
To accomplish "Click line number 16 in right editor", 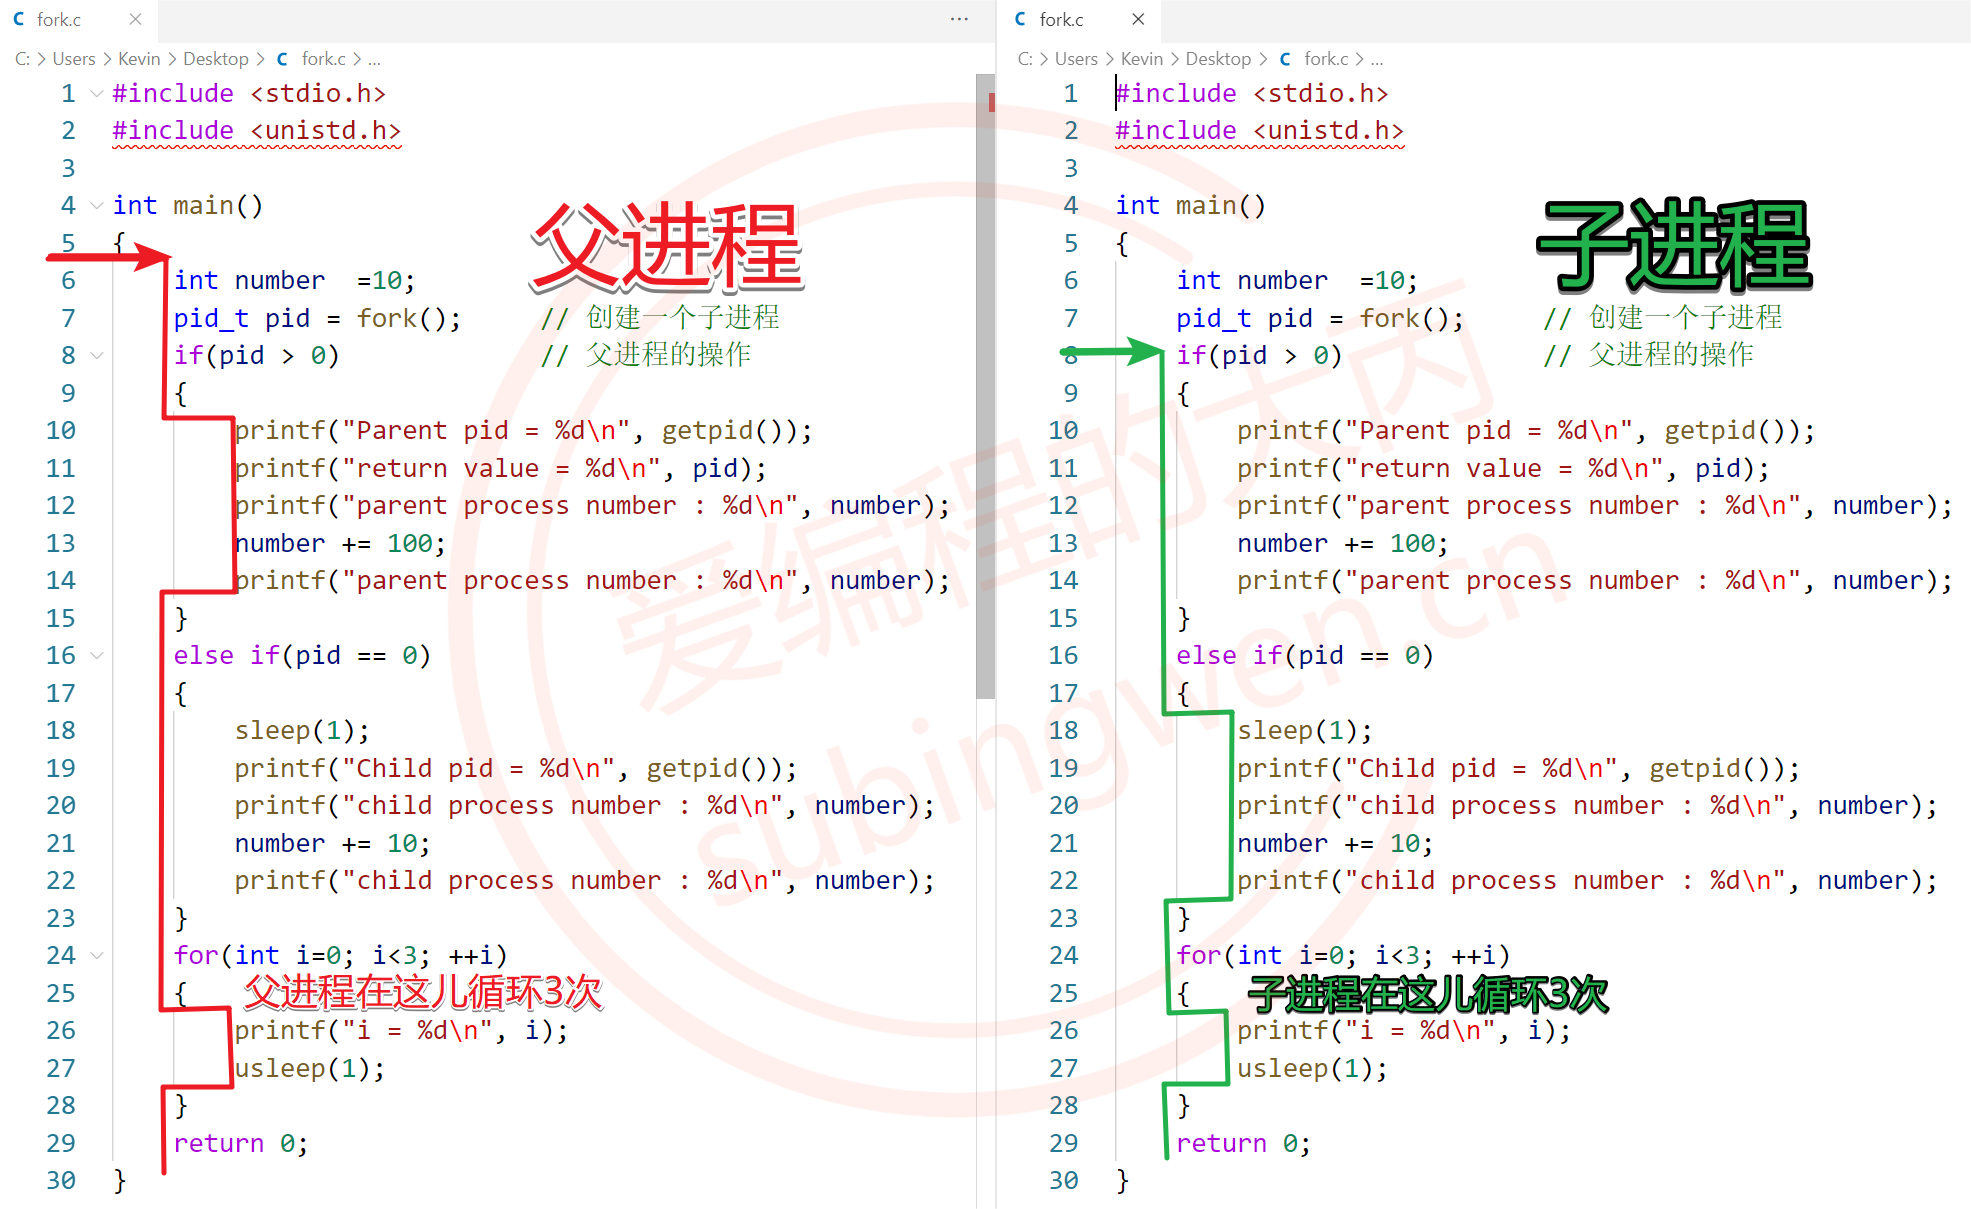I will (x=1064, y=655).
